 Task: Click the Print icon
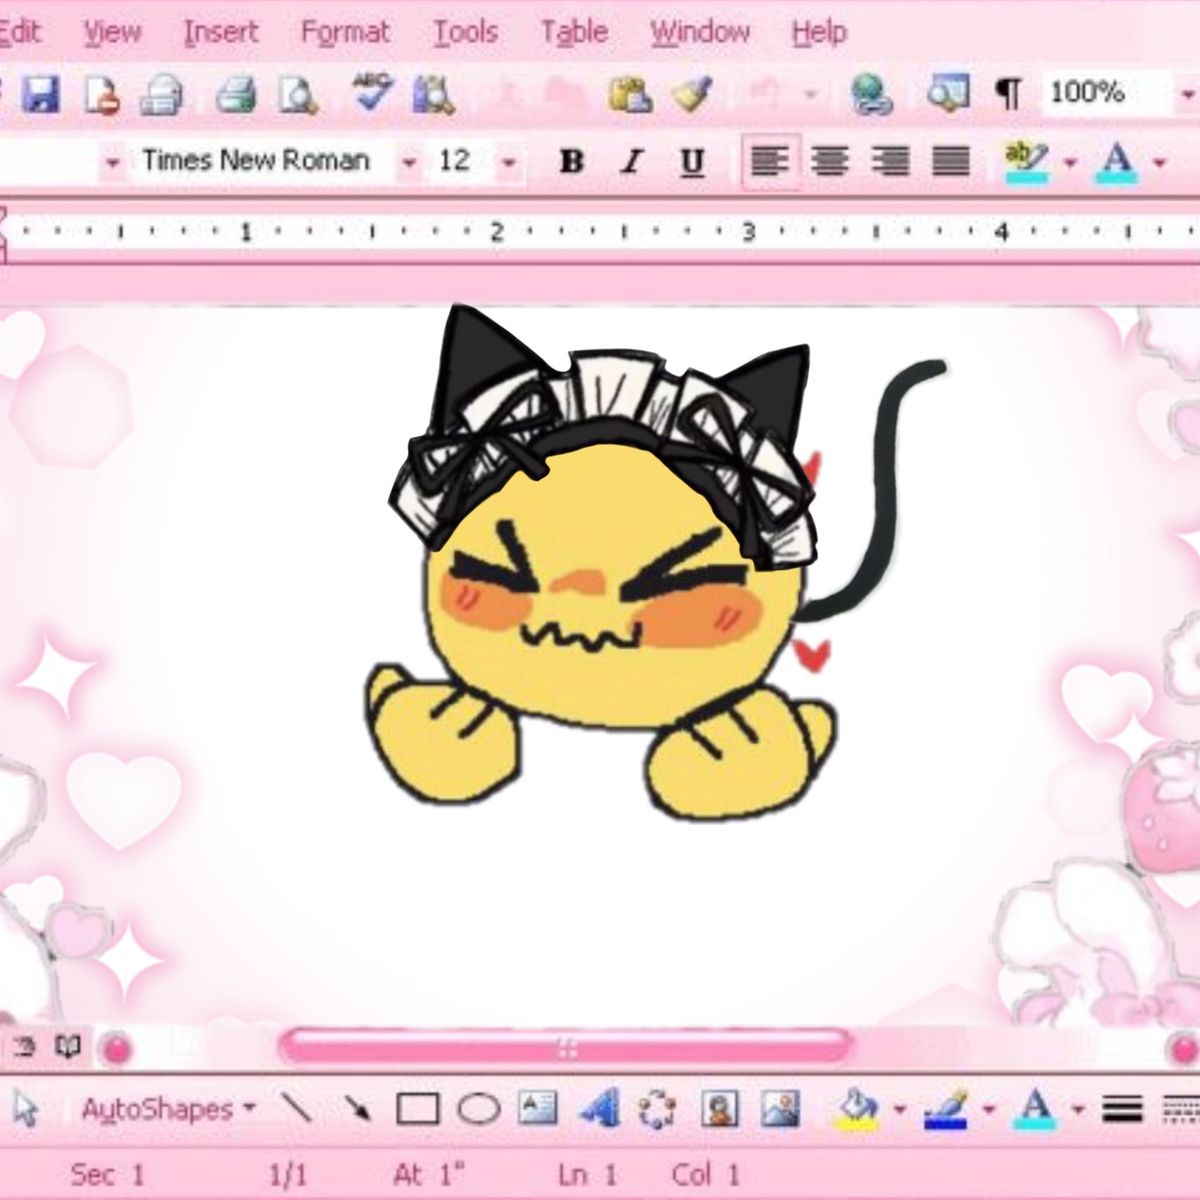(x=236, y=95)
